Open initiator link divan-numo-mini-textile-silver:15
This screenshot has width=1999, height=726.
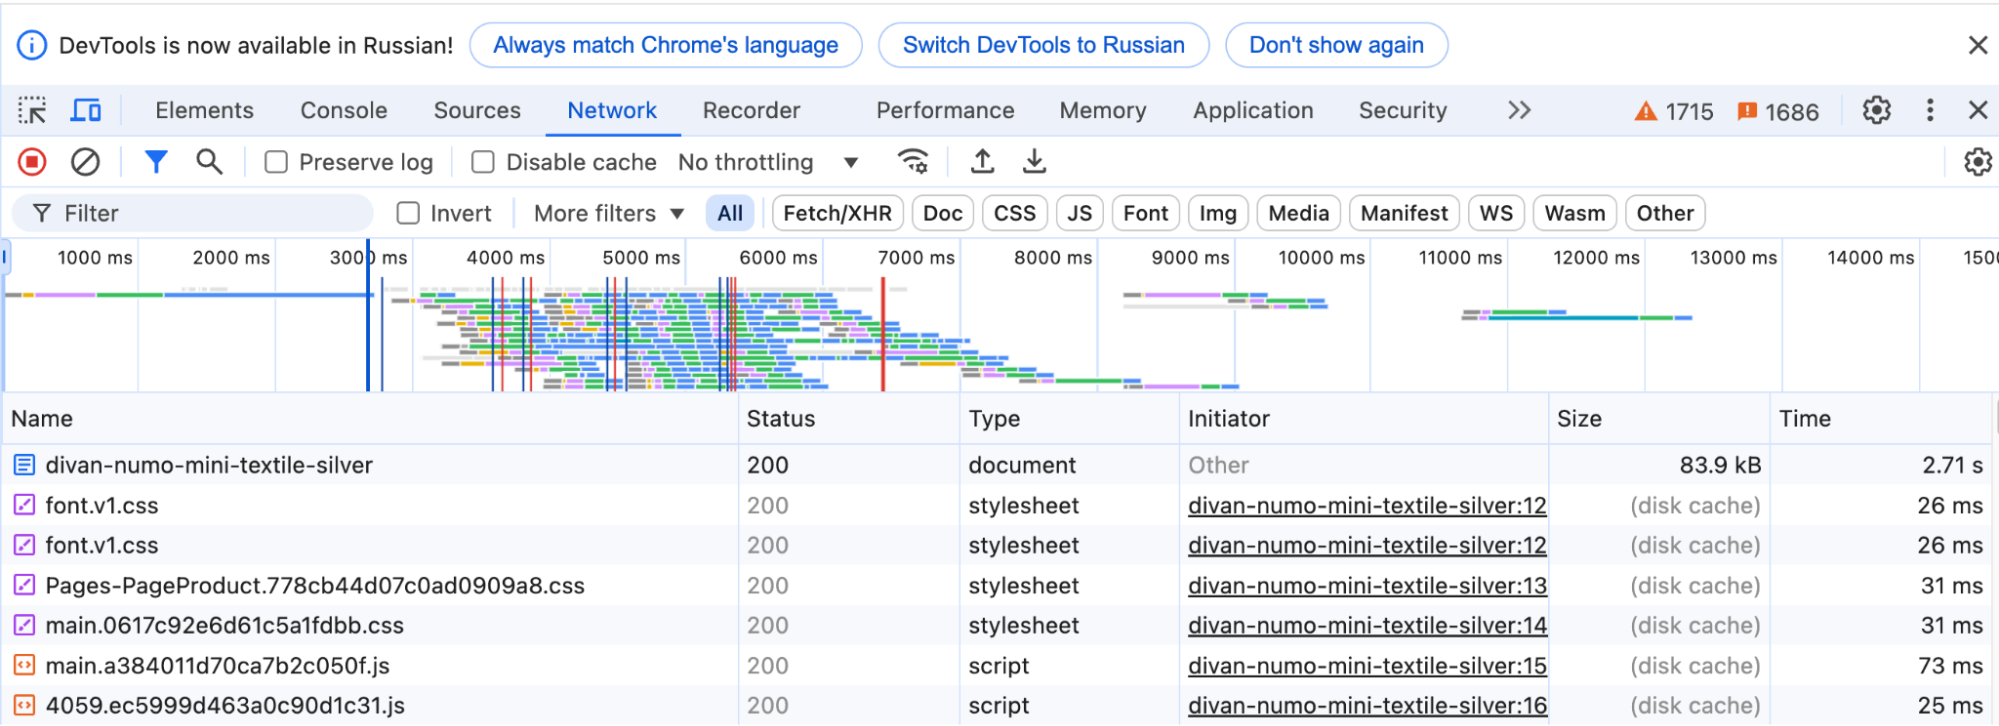pyautogui.click(x=1367, y=665)
